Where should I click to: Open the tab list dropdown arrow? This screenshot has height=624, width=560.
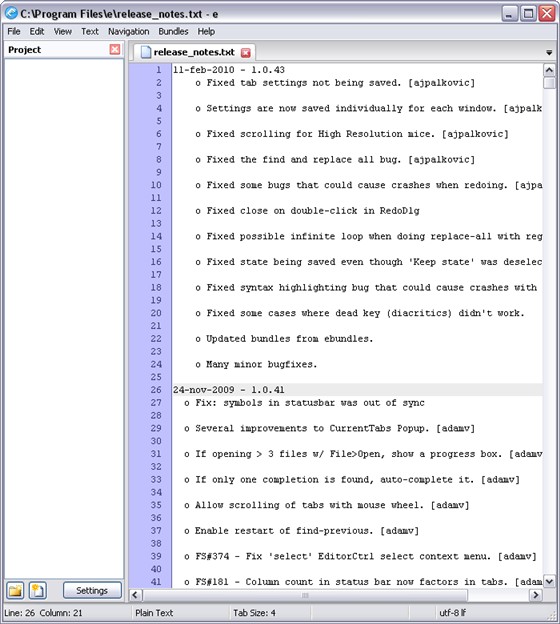point(549,53)
